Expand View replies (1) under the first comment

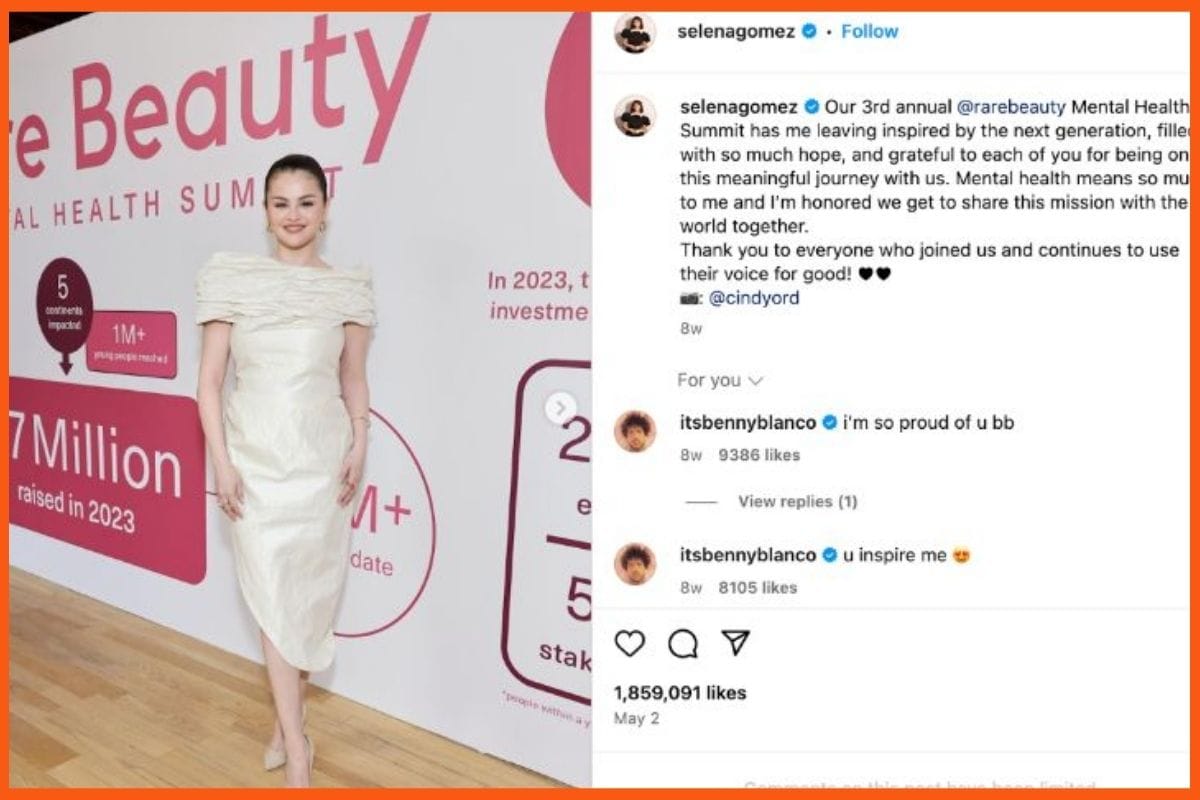pos(797,502)
